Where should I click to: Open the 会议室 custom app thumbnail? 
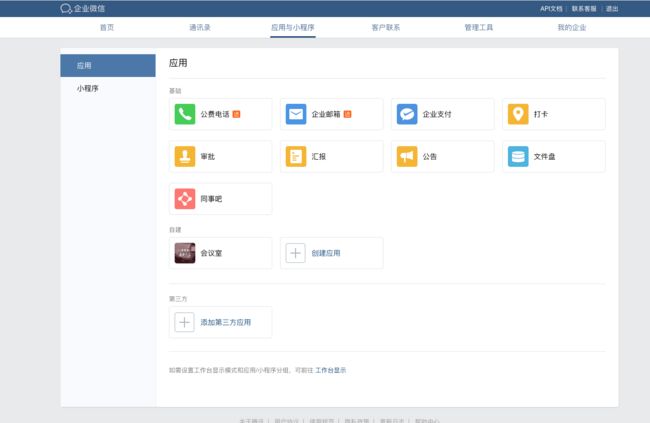pyautogui.click(x=185, y=253)
